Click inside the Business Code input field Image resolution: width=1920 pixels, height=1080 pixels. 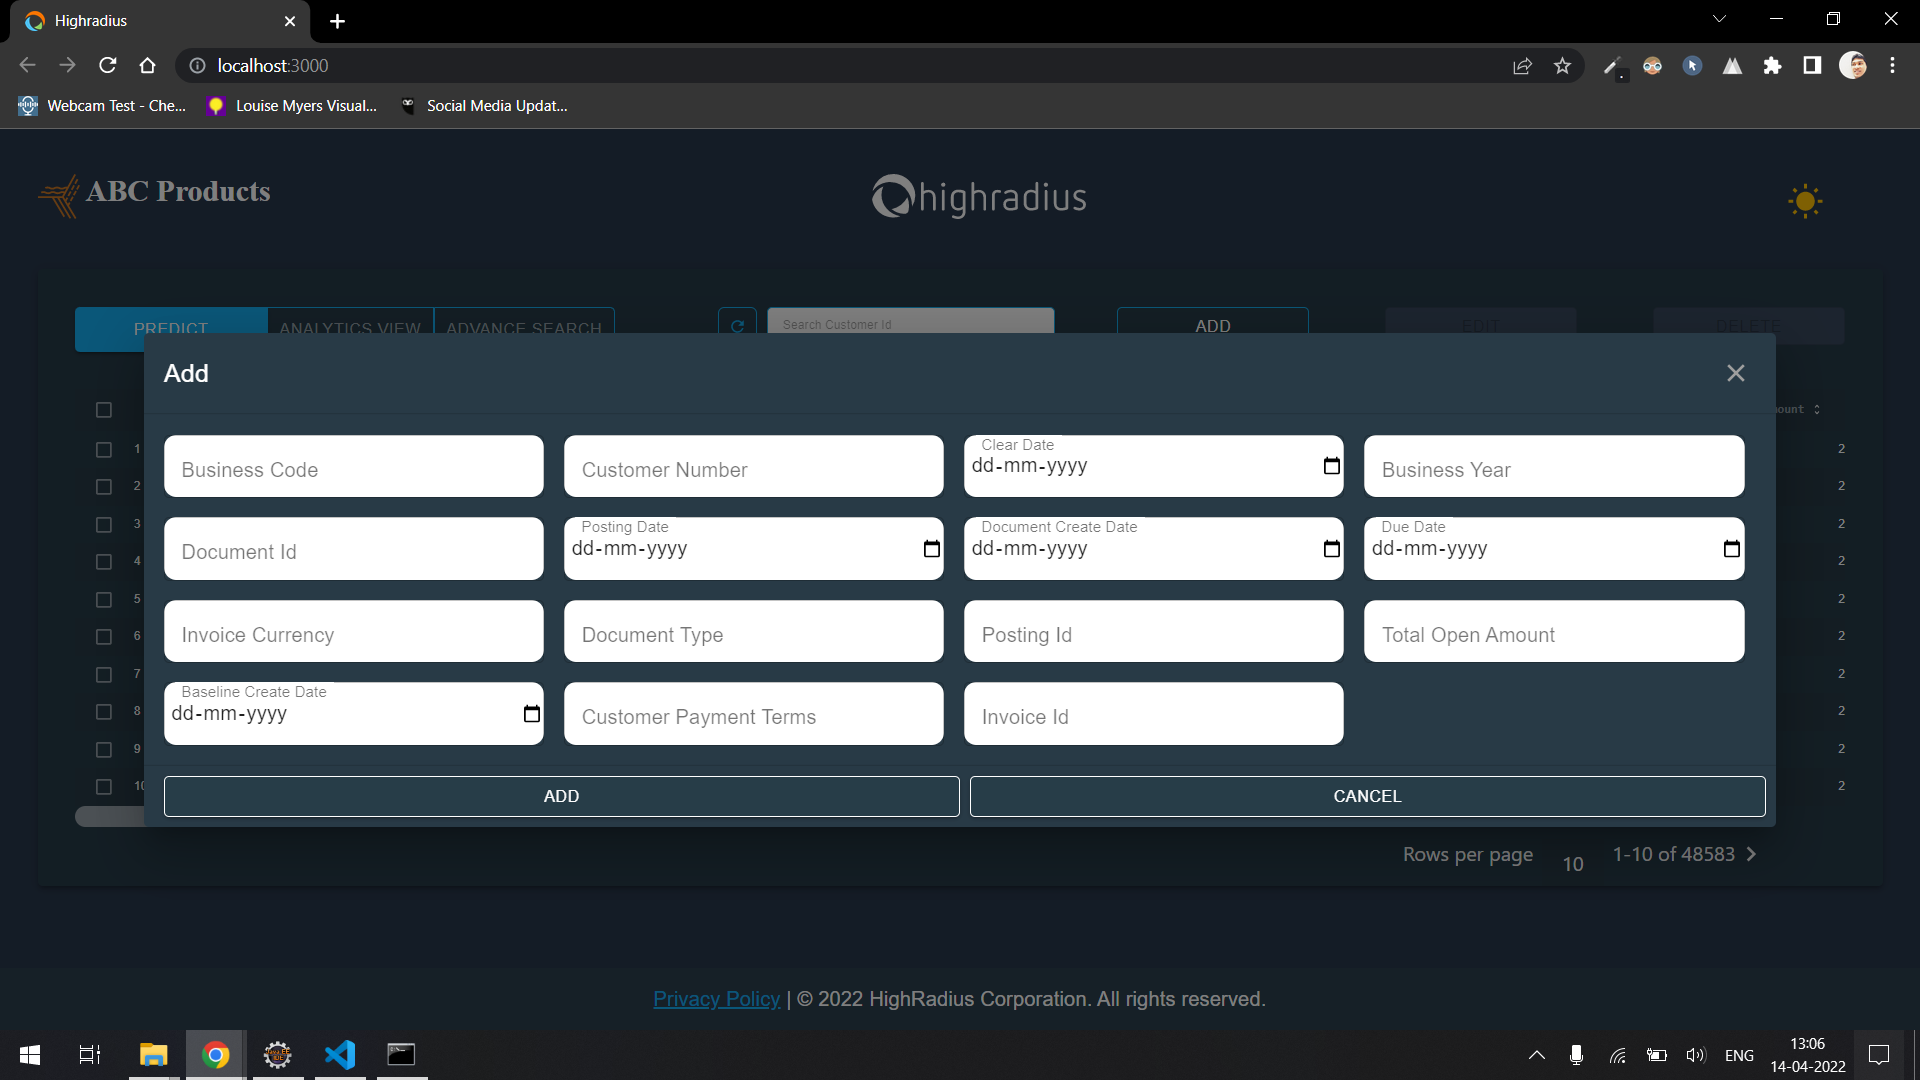coord(353,468)
